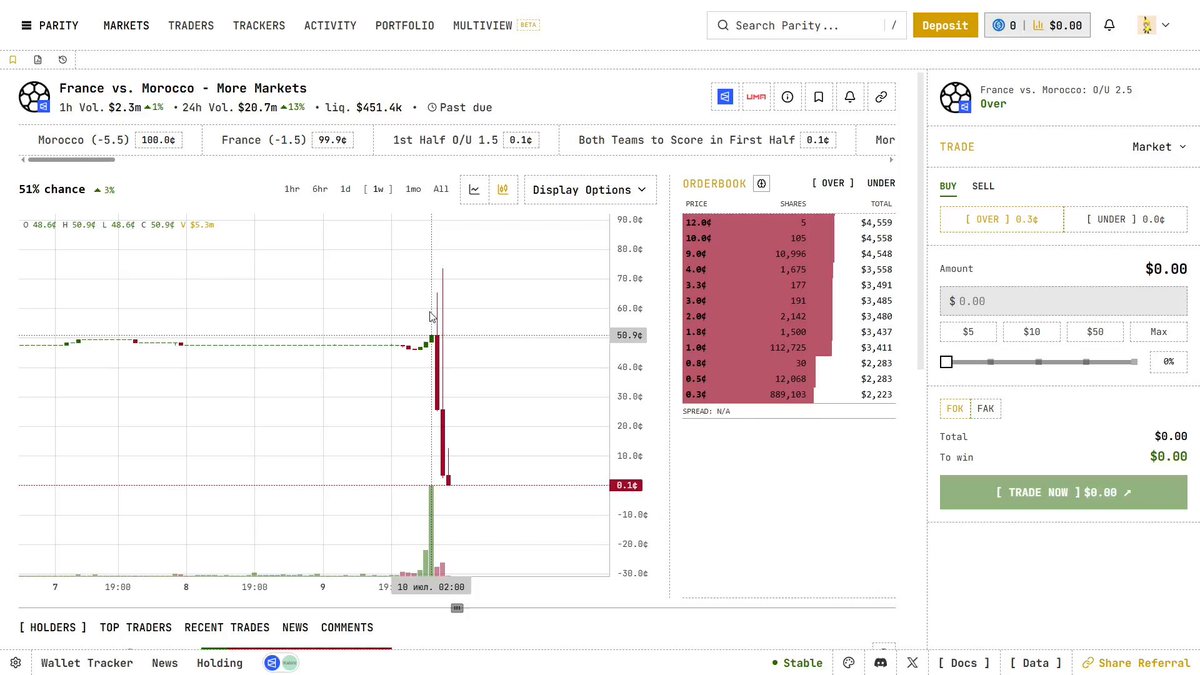The height and width of the screenshot is (675, 1200).
Task: Set a market alert with the bell icon
Action: 850,97
